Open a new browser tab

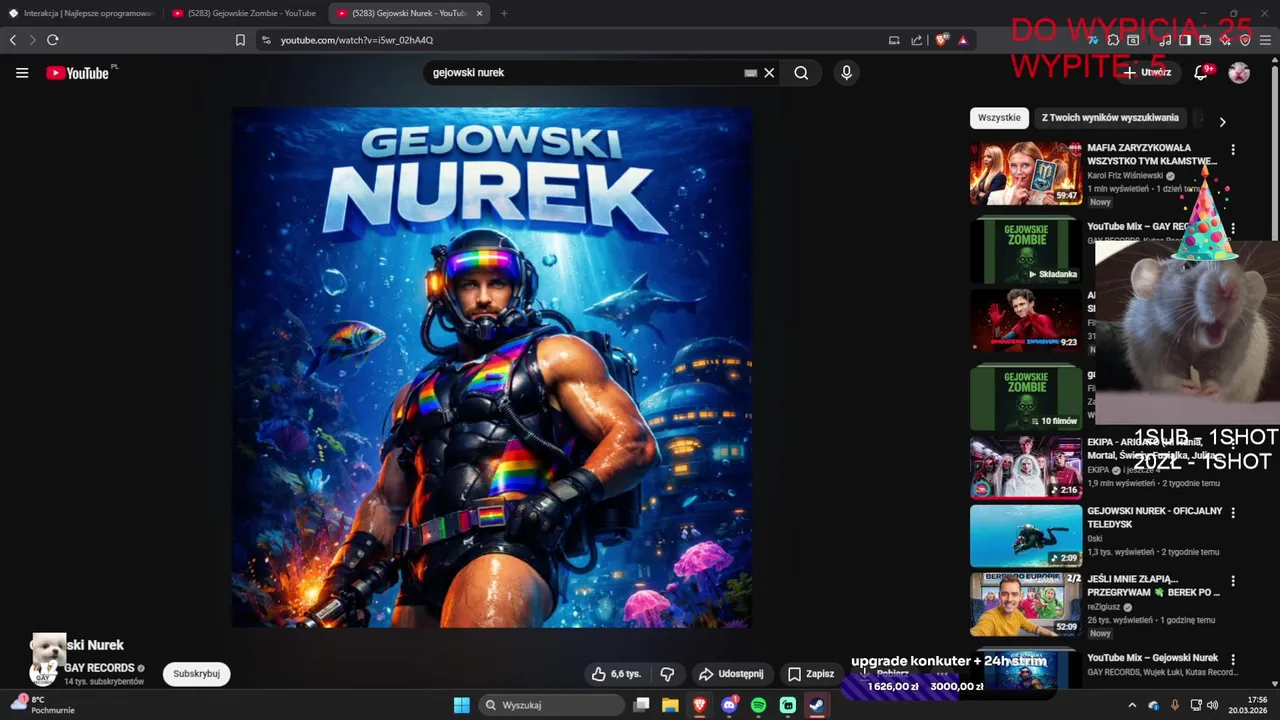point(503,13)
